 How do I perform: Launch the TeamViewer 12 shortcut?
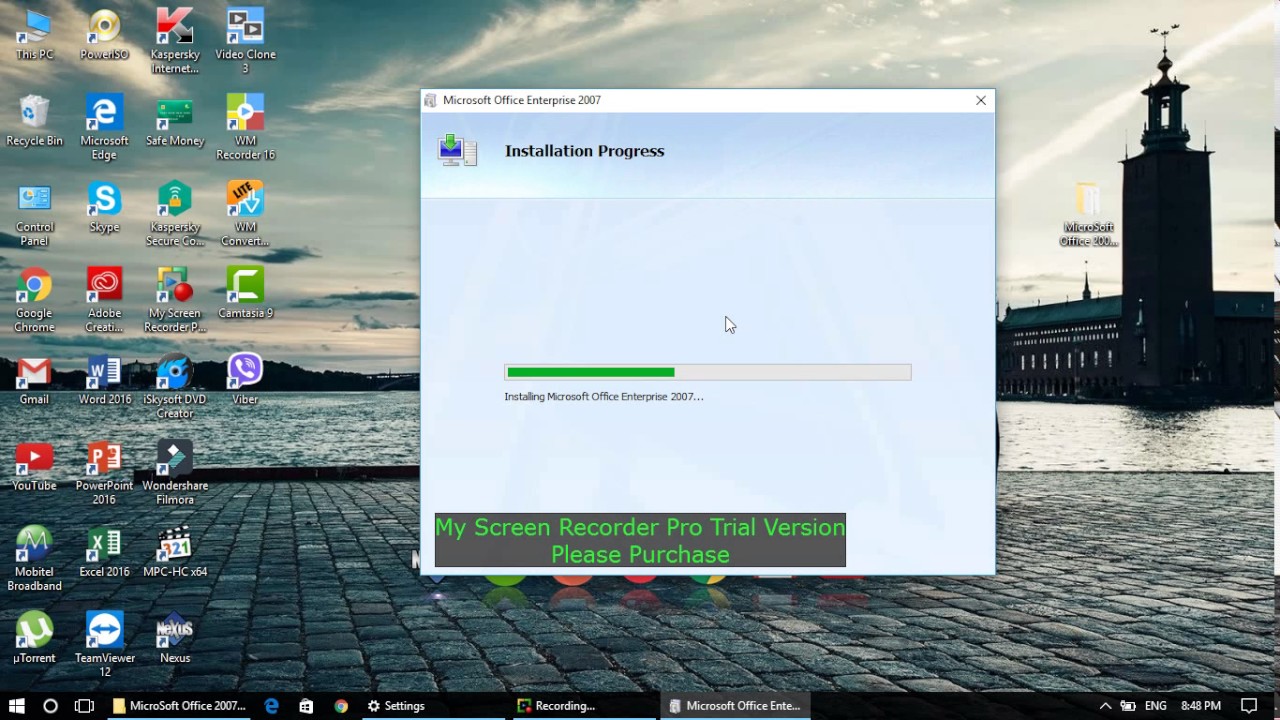coord(104,644)
